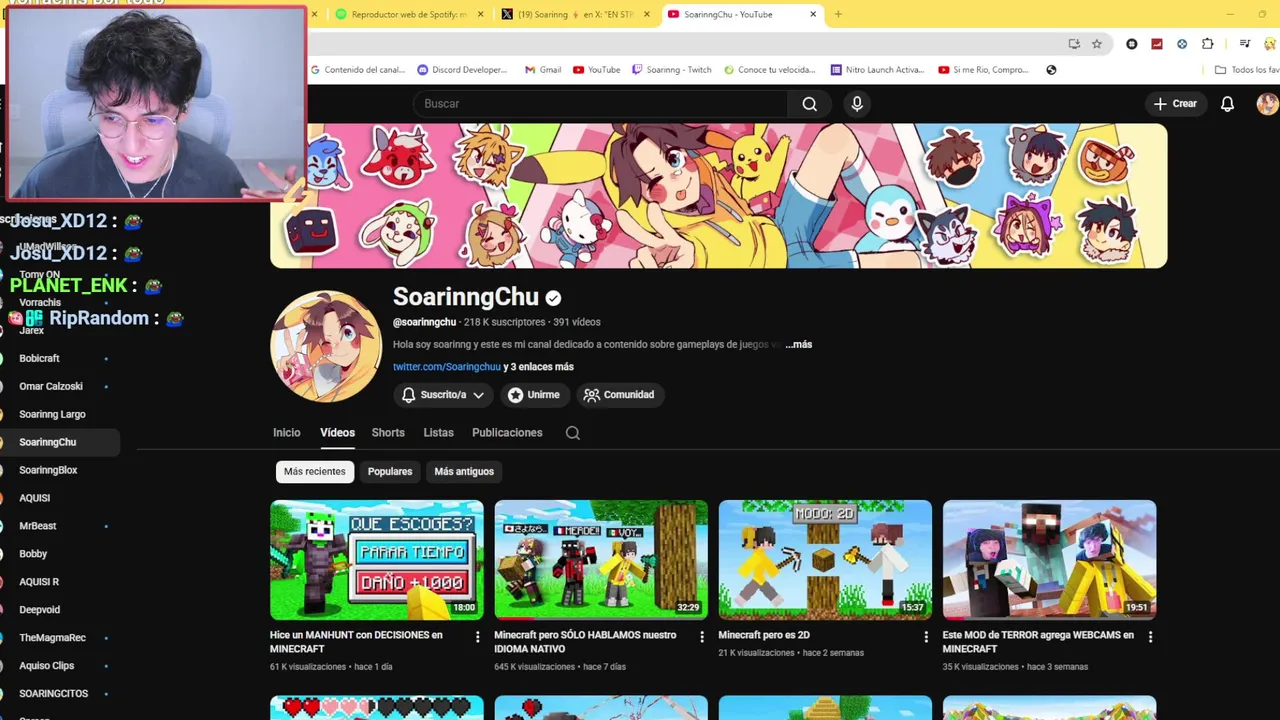Open Contenido del canal bookmark
Viewport: 1280px width, 720px height.
point(357,70)
